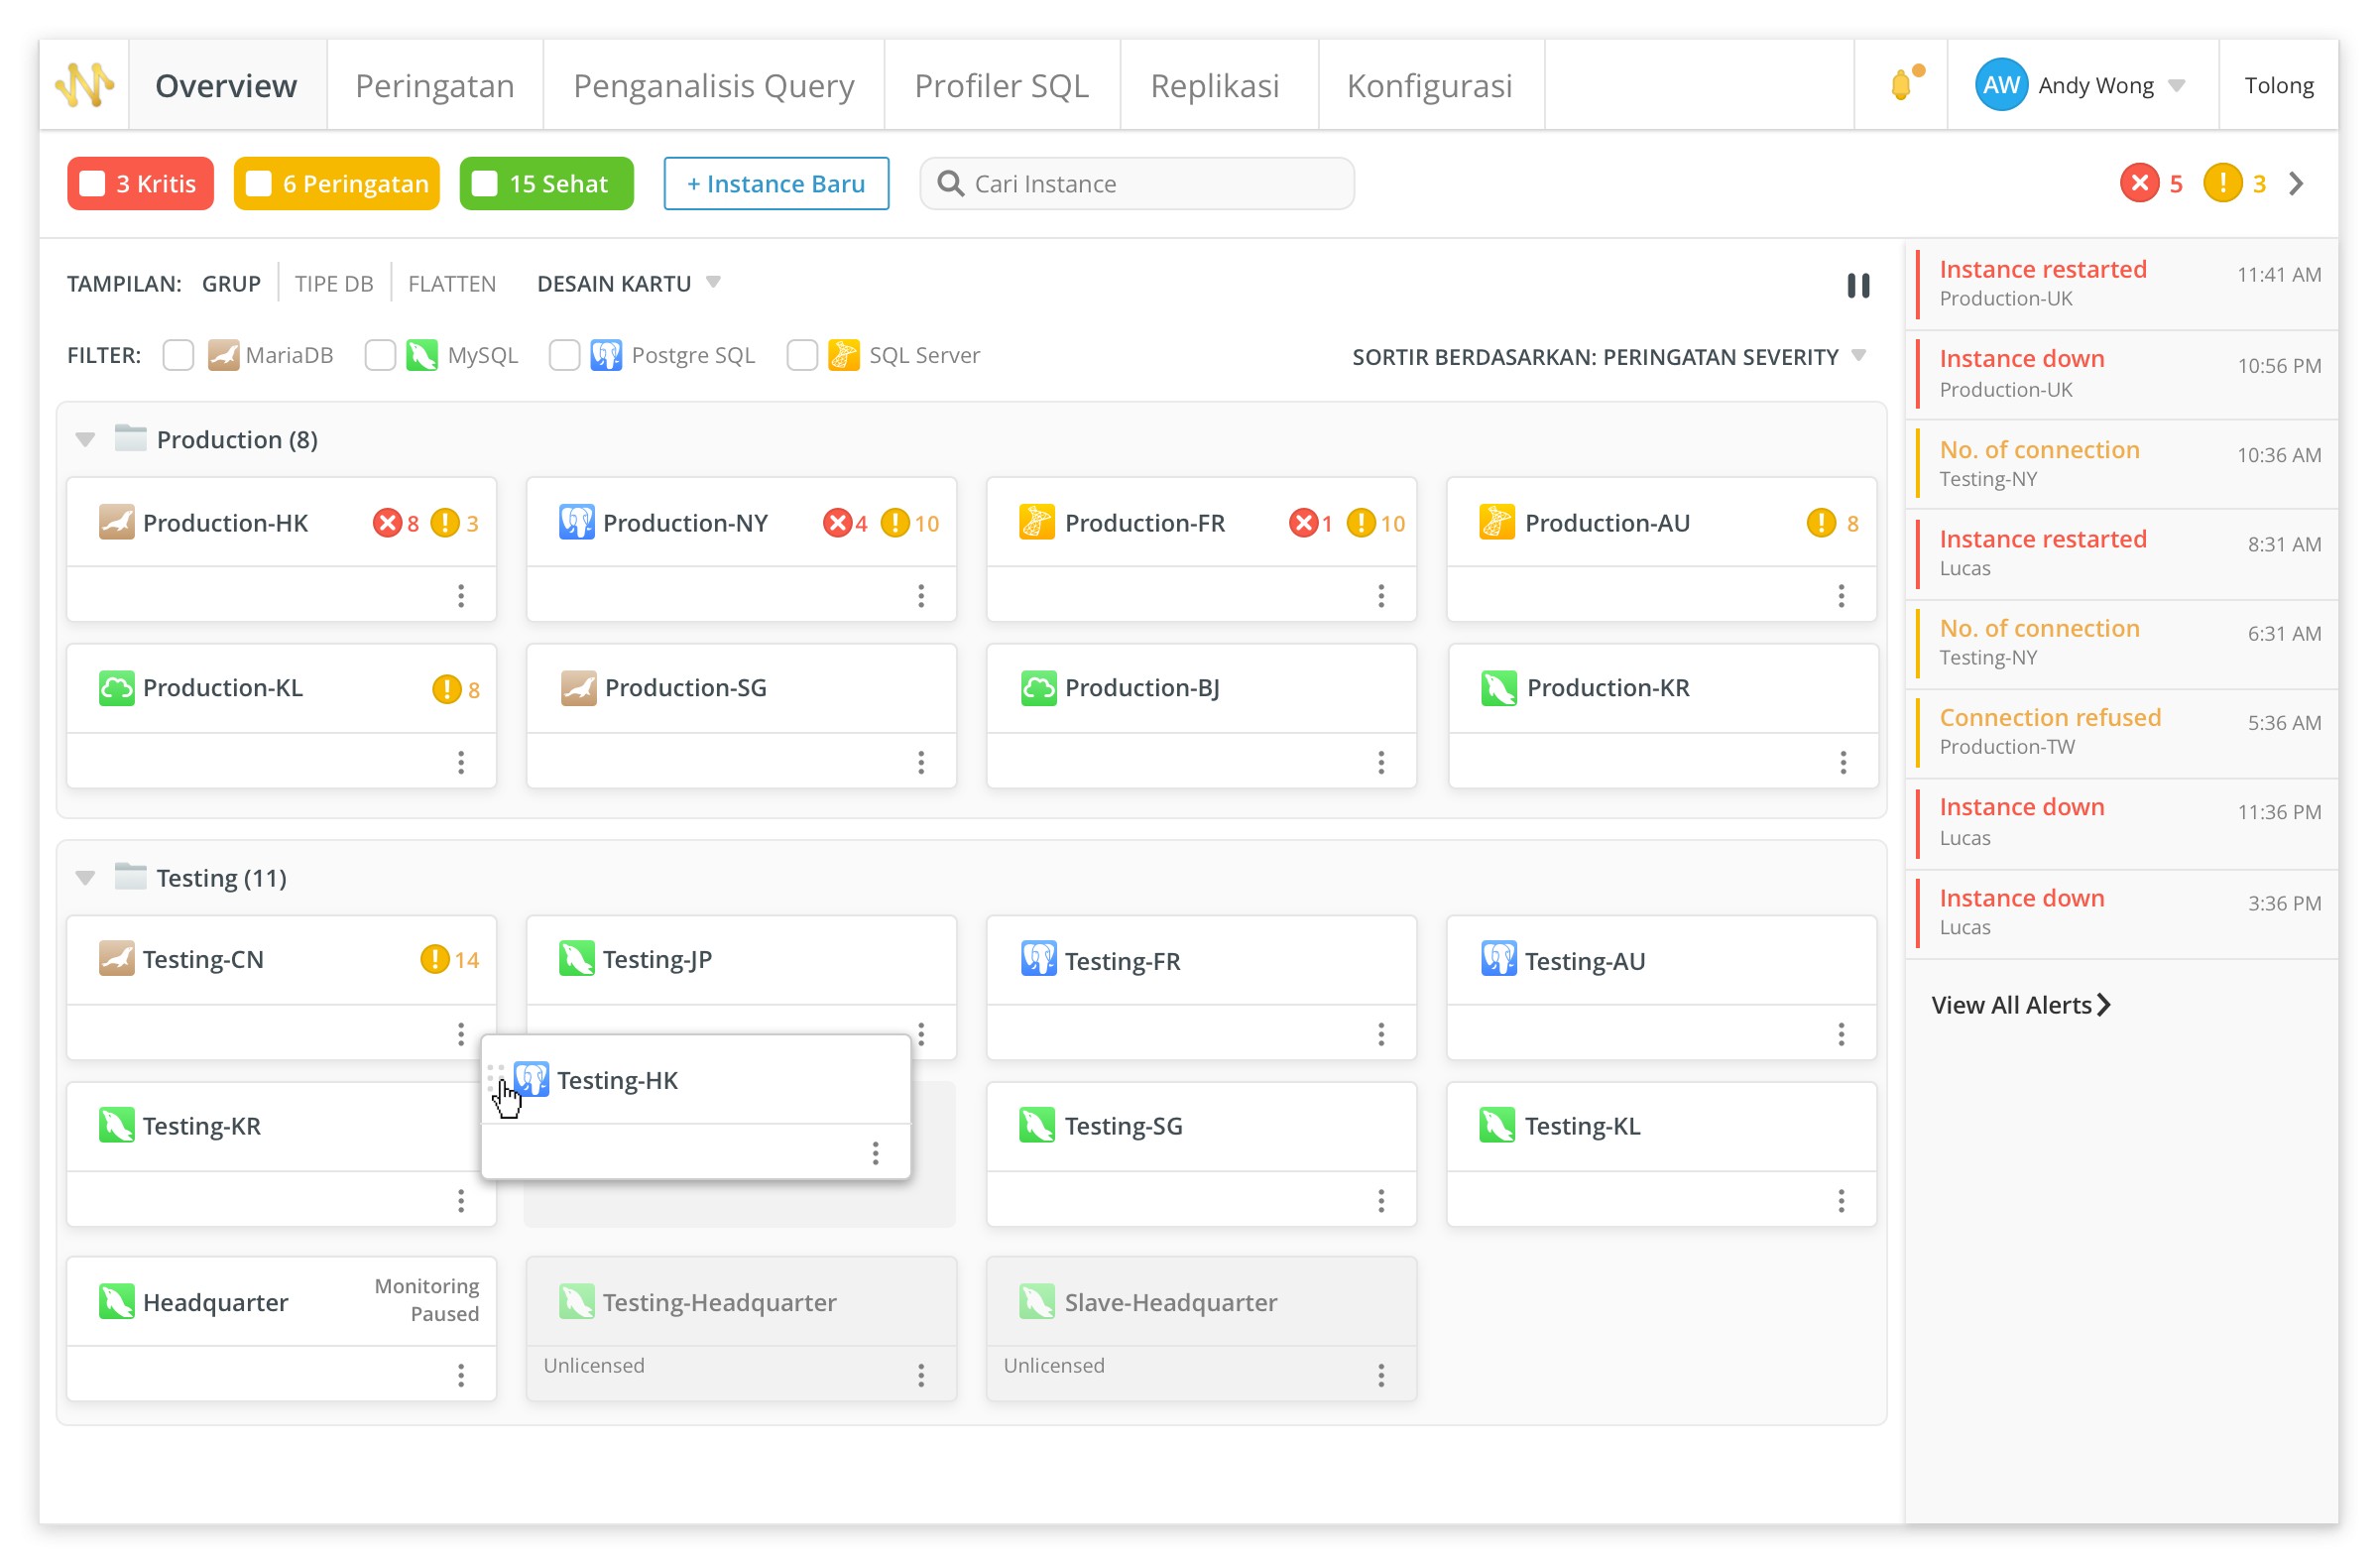Click the notification bell icon
Screen dimensions: 2380x1567
(x=1902, y=85)
